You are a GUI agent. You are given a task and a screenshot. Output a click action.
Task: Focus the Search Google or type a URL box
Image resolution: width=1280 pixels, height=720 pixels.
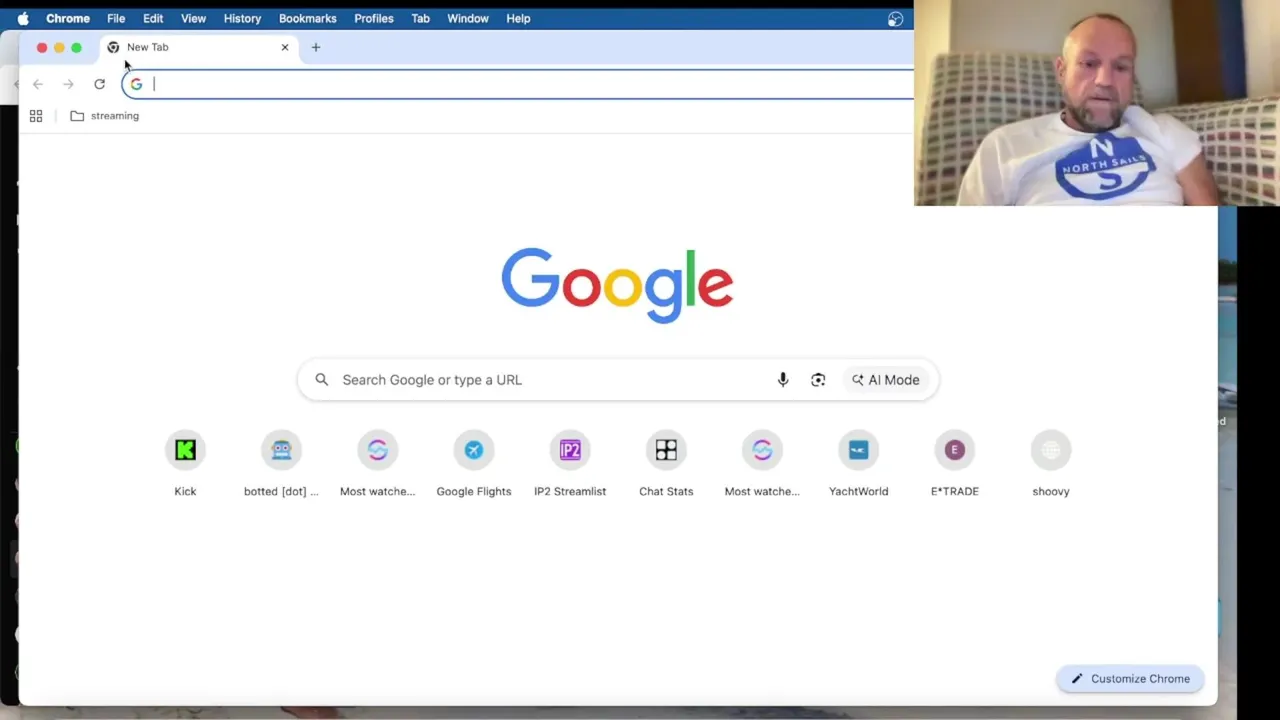(617, 380)
